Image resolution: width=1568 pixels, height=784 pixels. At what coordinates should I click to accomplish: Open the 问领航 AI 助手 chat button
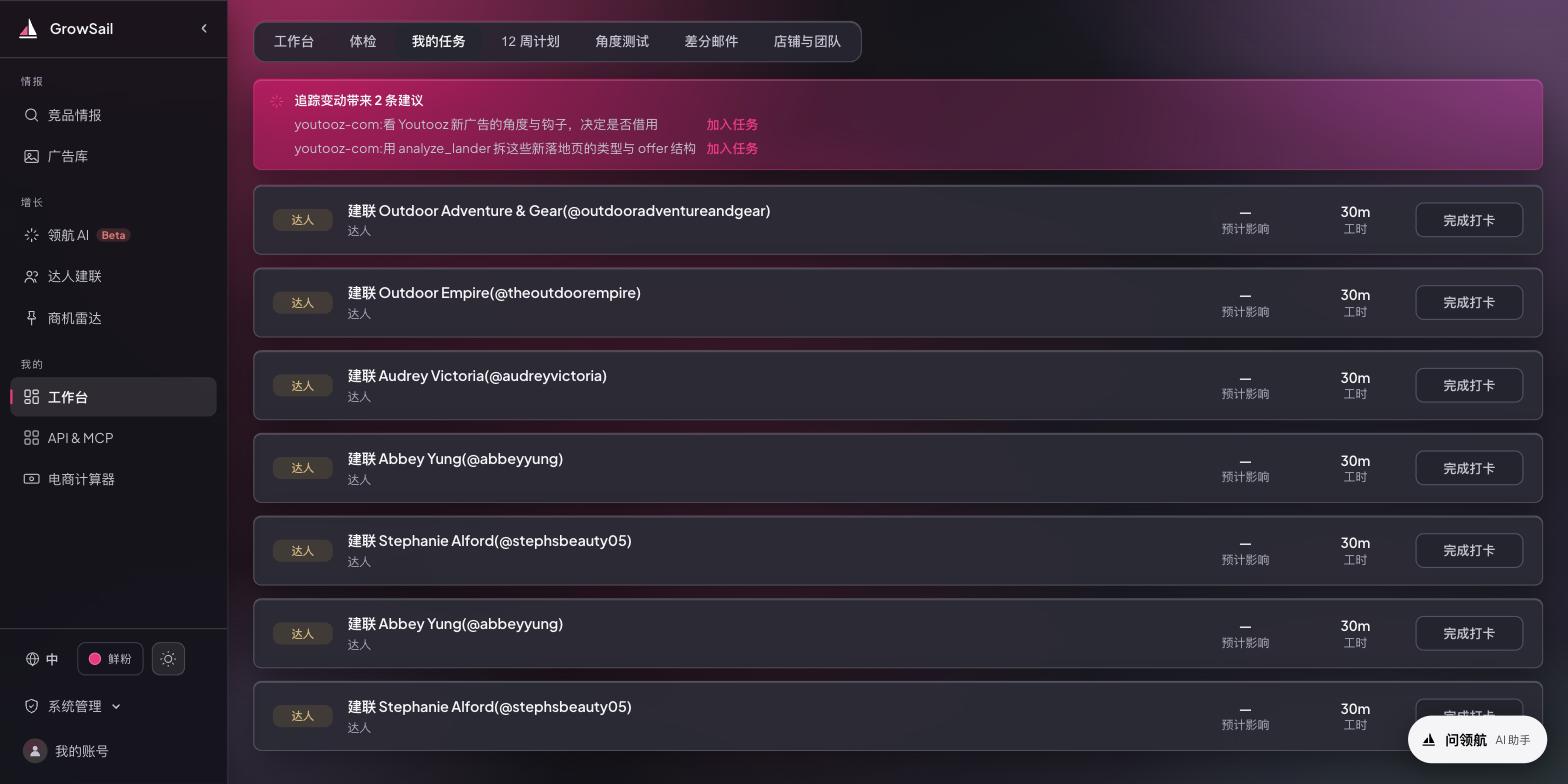(x=1477, y=740)
